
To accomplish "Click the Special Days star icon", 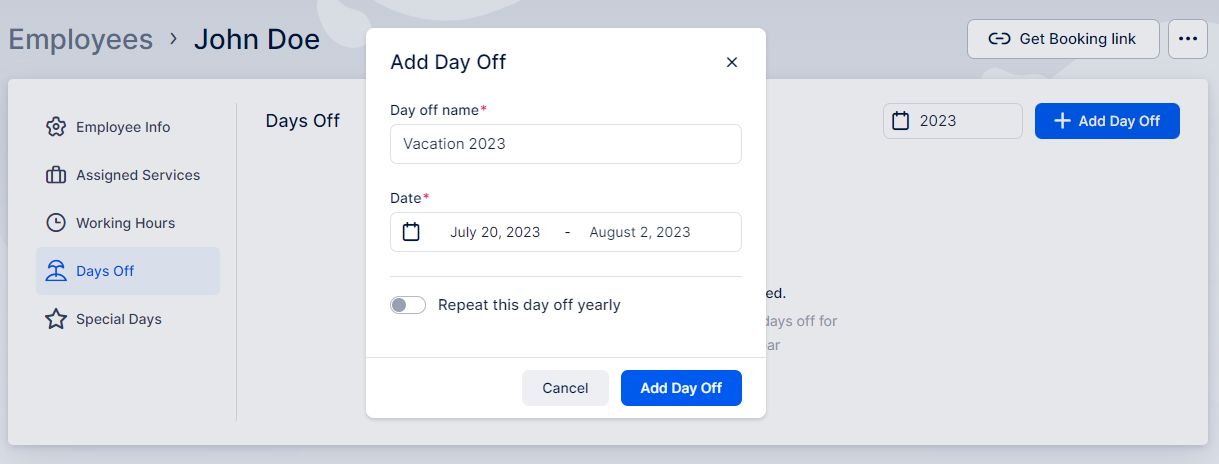I will (56, 319).
